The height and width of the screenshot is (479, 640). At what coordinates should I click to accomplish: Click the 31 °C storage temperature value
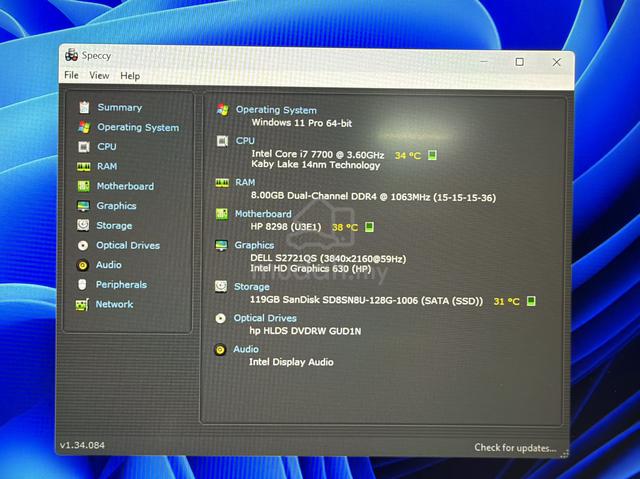[507, 302]
